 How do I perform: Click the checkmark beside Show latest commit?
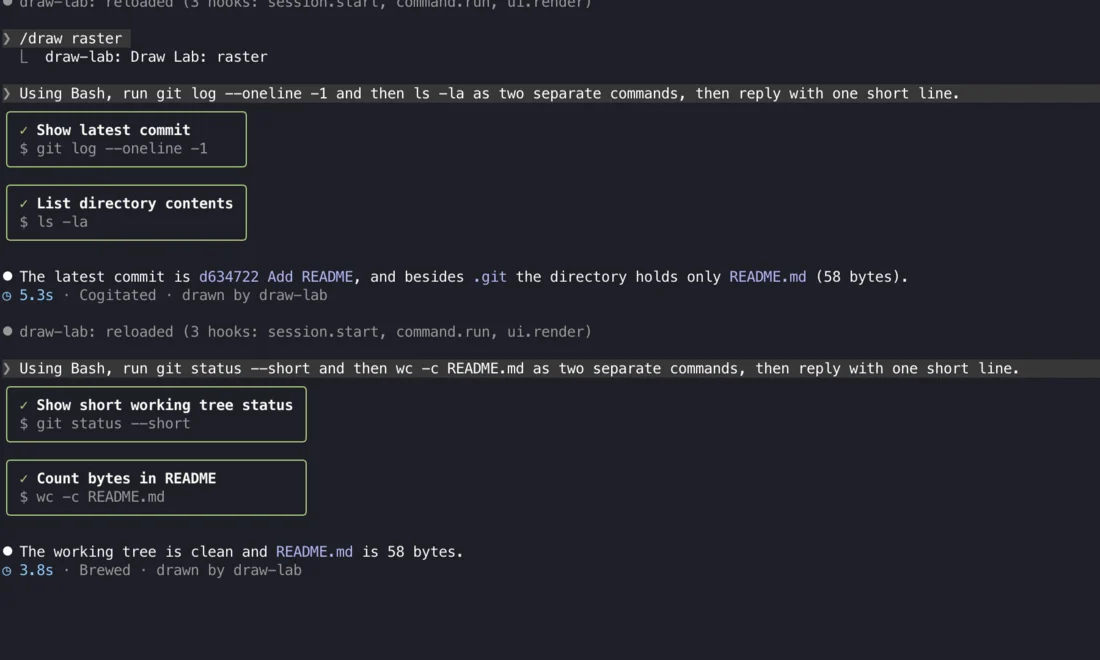click(24, 130)
